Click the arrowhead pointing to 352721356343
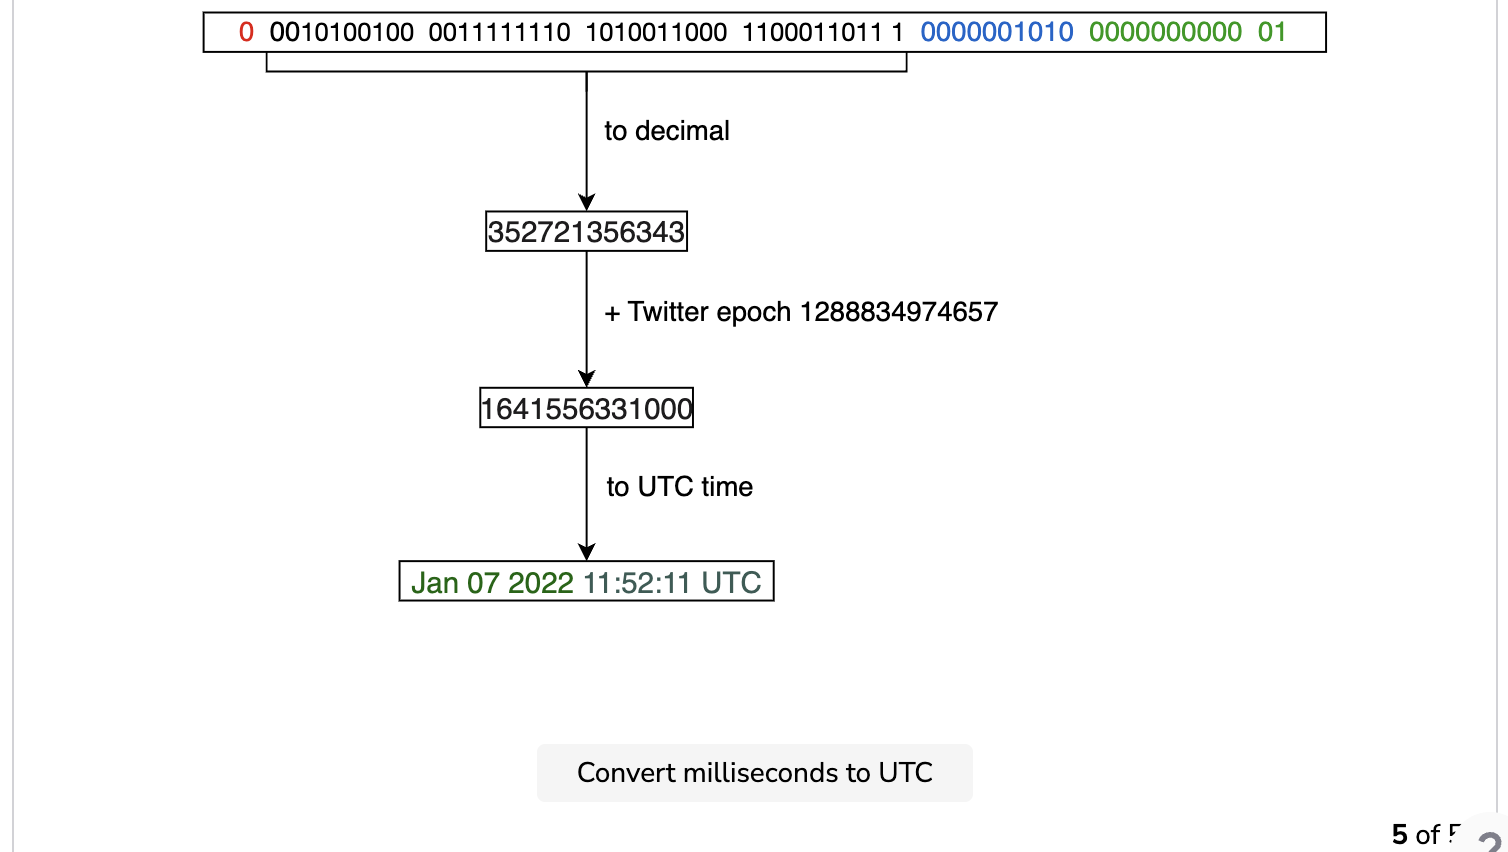 587,202
